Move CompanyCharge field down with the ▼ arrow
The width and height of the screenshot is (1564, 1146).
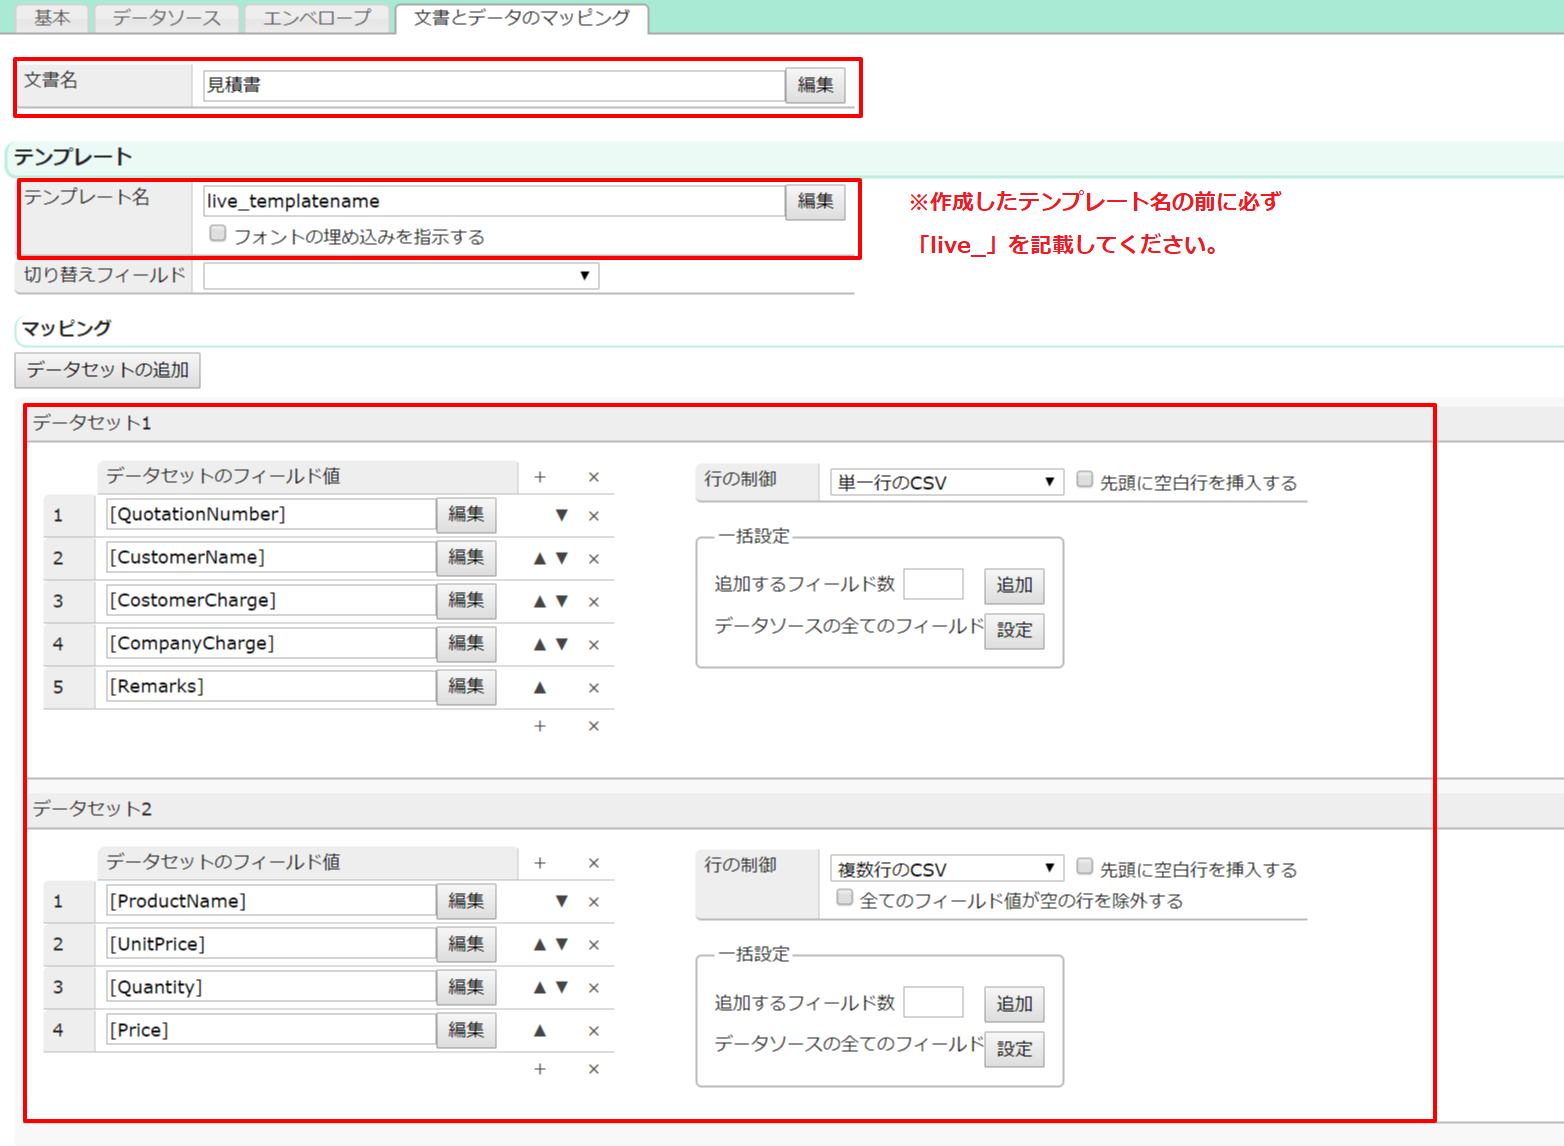(562, 645)
